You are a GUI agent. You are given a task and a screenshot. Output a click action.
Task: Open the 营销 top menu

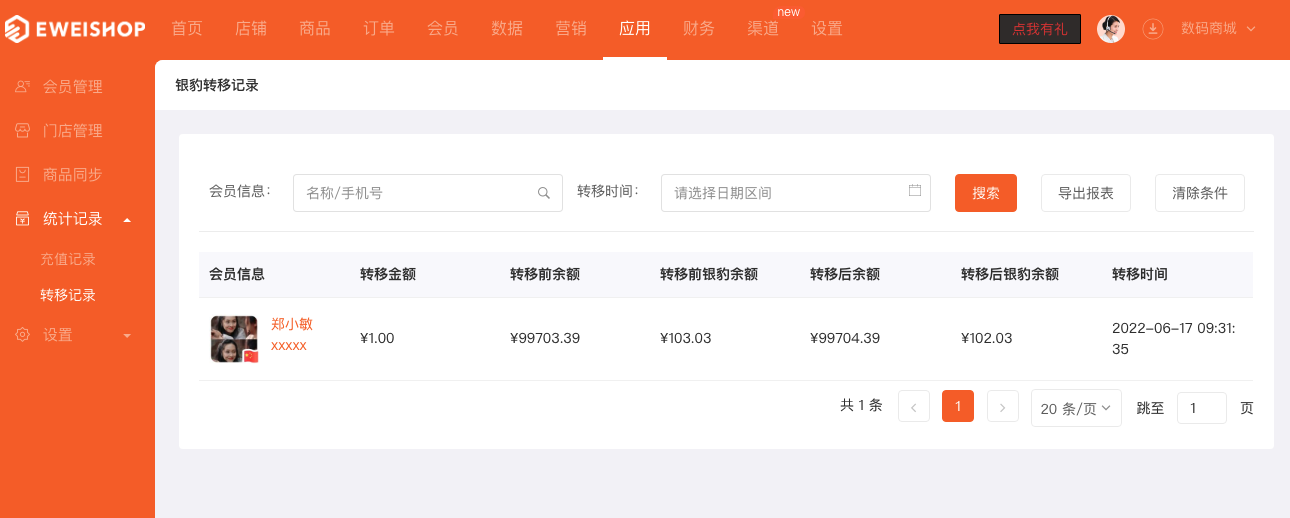[571, 29]
